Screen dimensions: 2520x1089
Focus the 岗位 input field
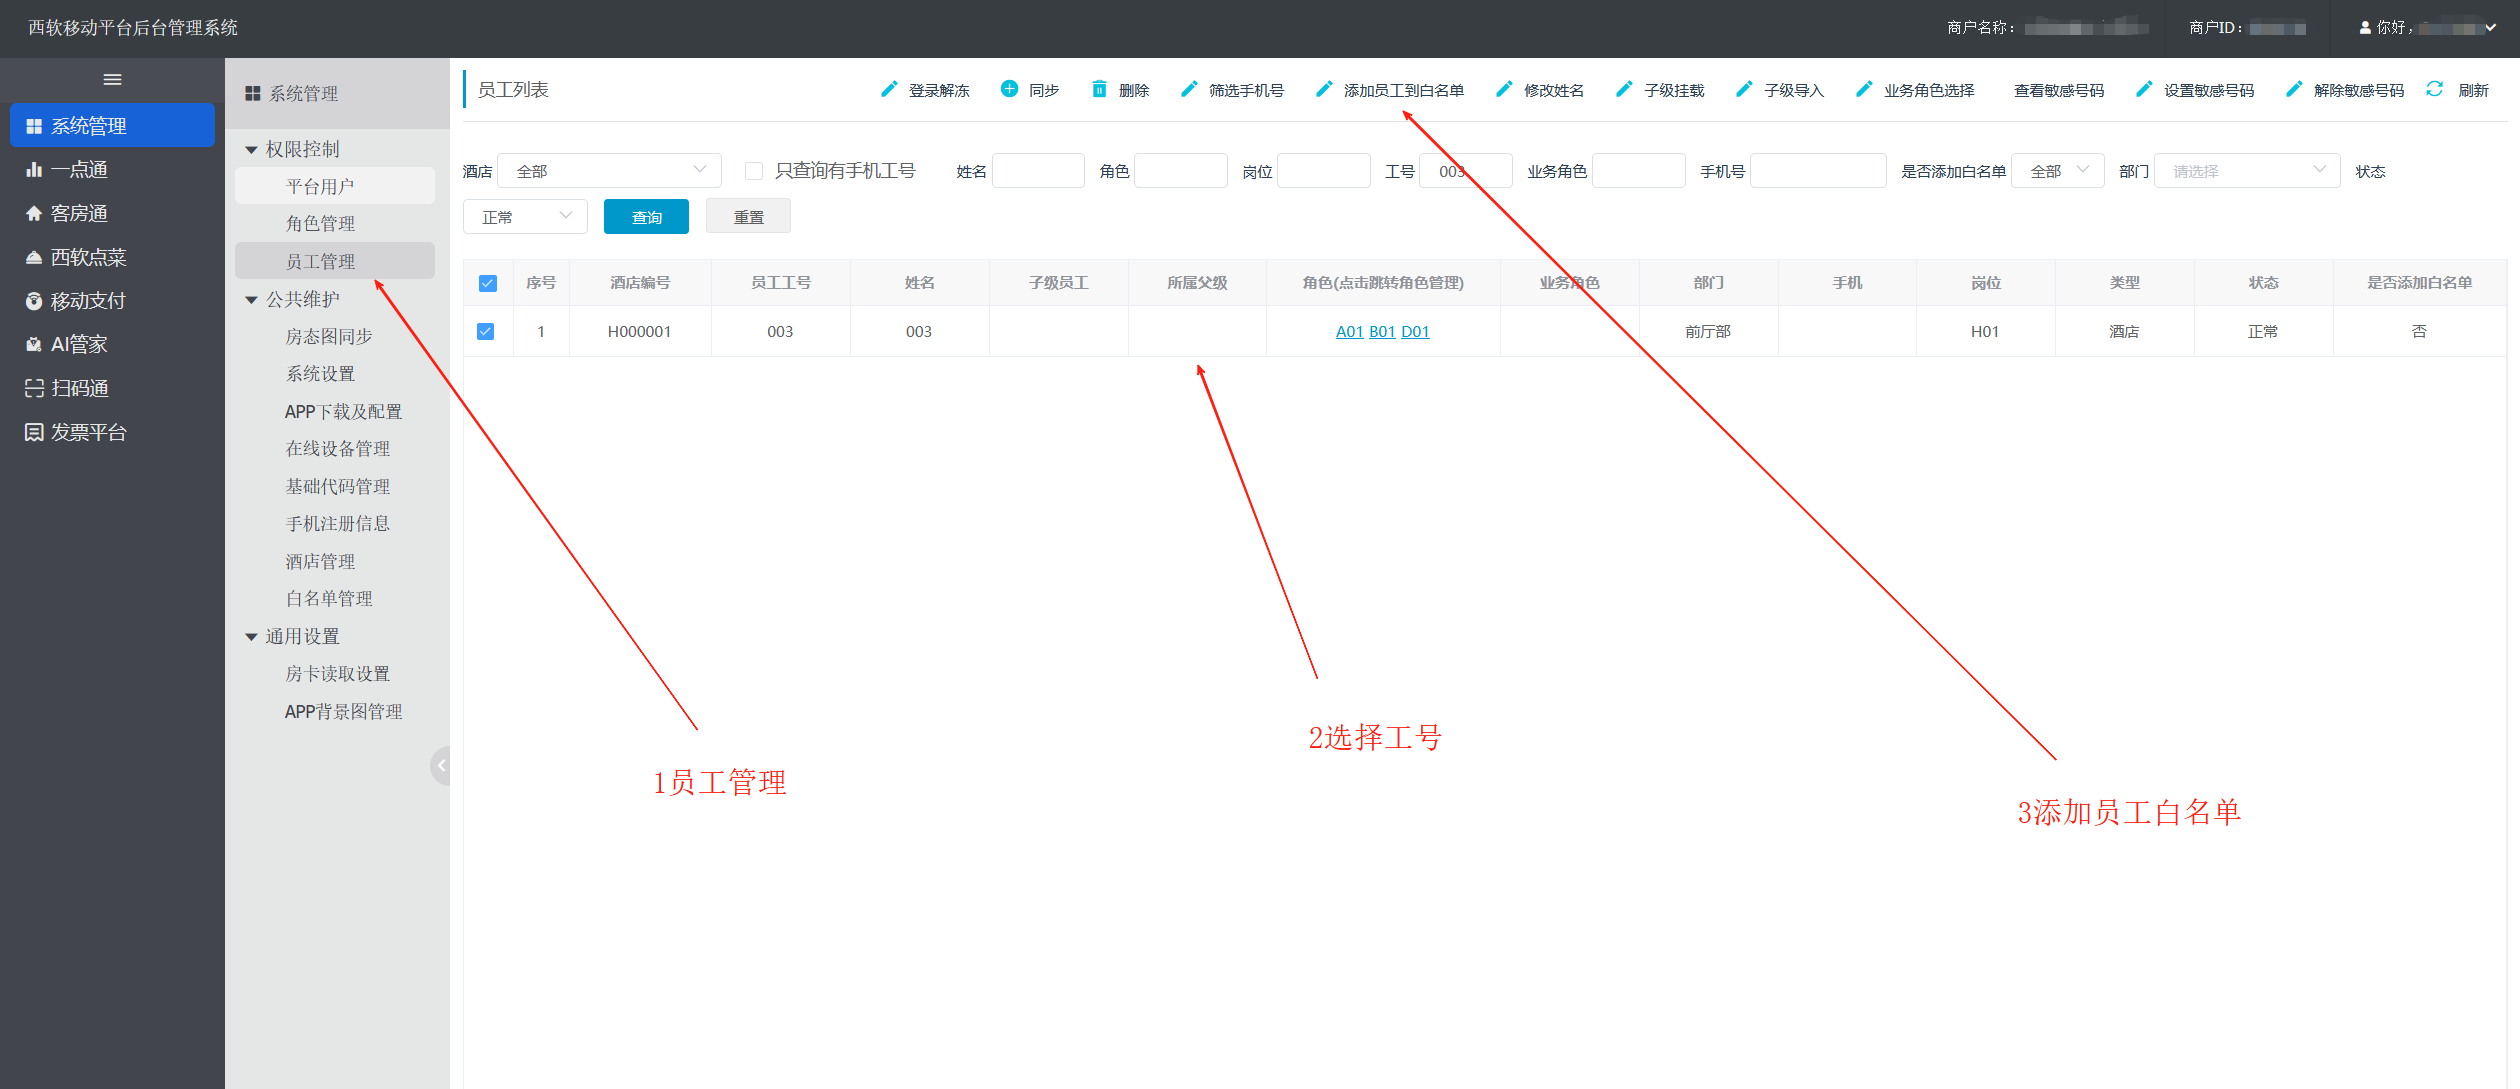click(1324, 171)
